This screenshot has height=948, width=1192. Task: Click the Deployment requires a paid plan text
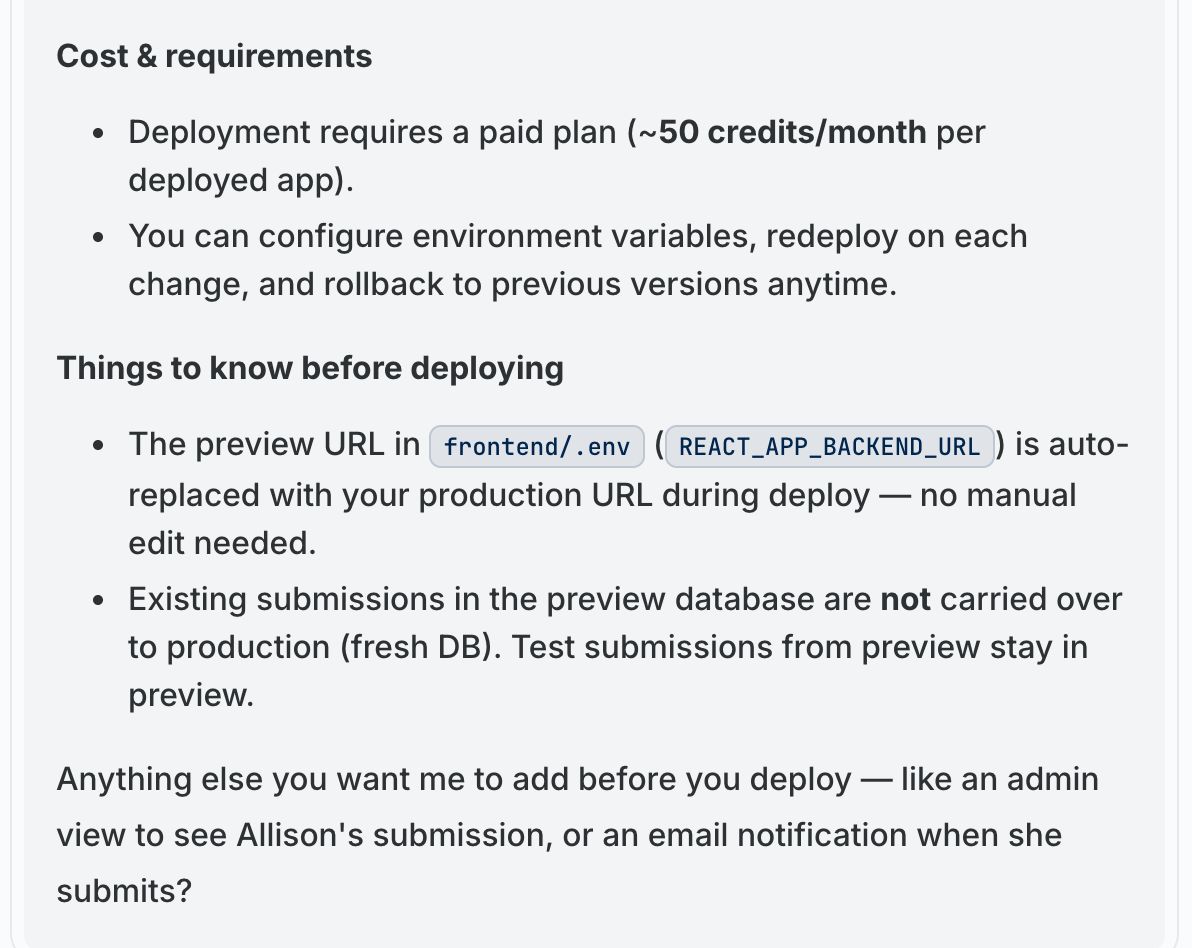tap(372, 132)
